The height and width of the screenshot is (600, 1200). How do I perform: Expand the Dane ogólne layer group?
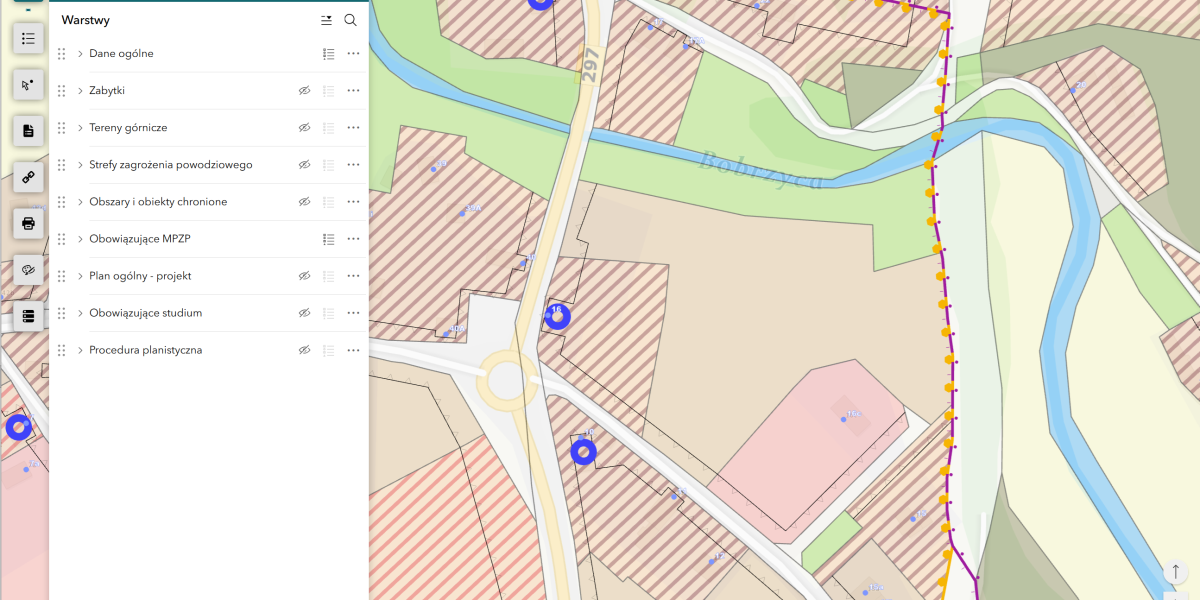pyautogui.click(x=80, y=54)
